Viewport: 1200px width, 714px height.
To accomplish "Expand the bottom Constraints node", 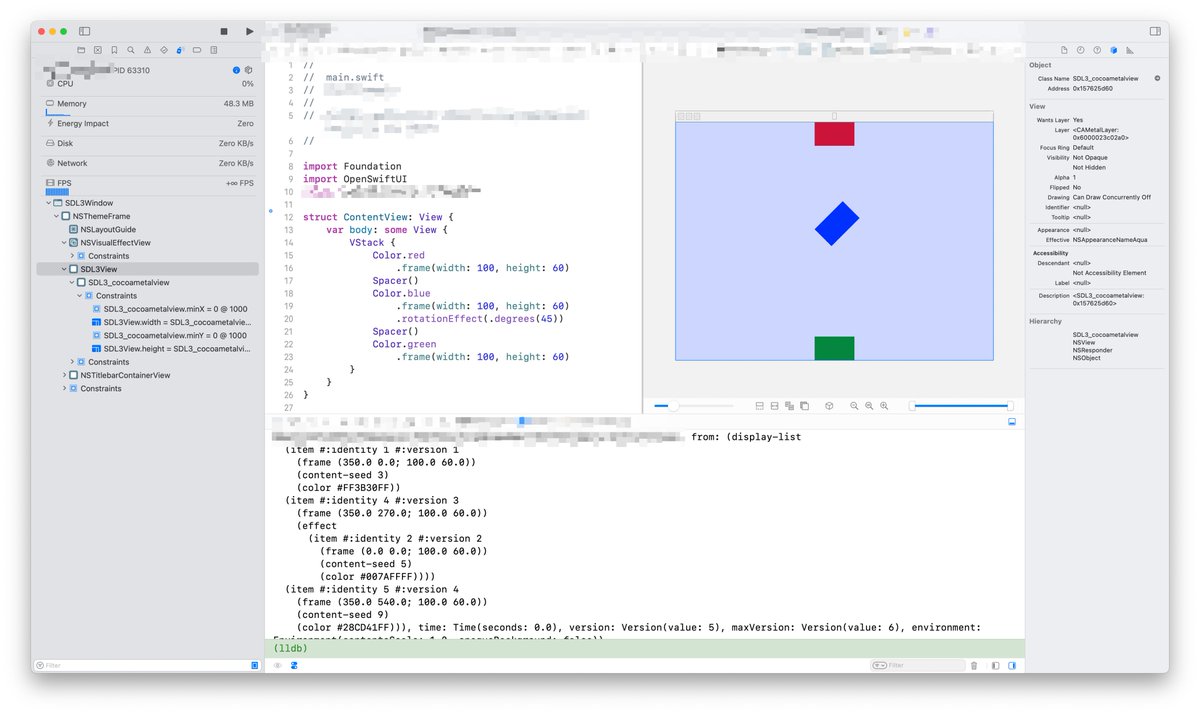I will point(64,388).
